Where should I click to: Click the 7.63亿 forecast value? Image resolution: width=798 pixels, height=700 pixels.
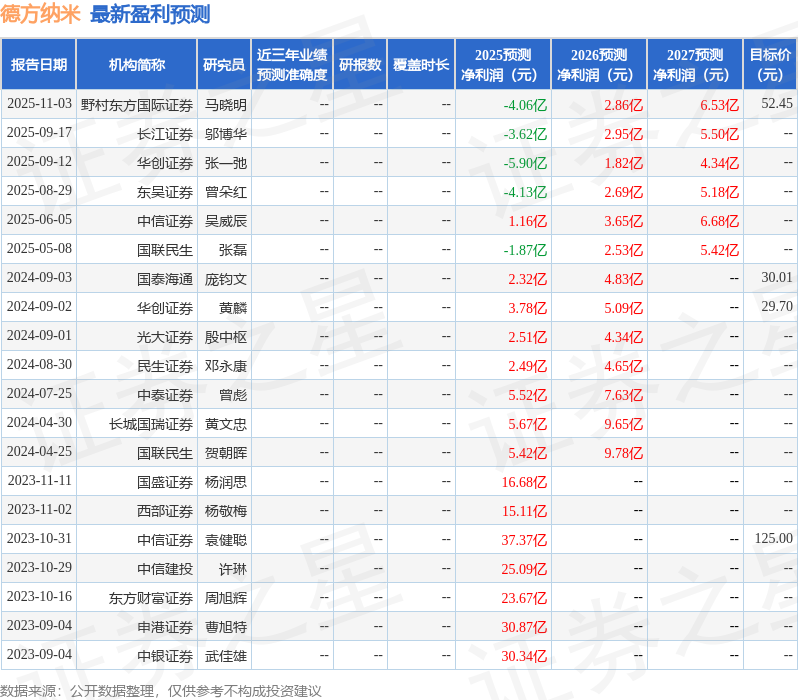[x=623, y=395]
